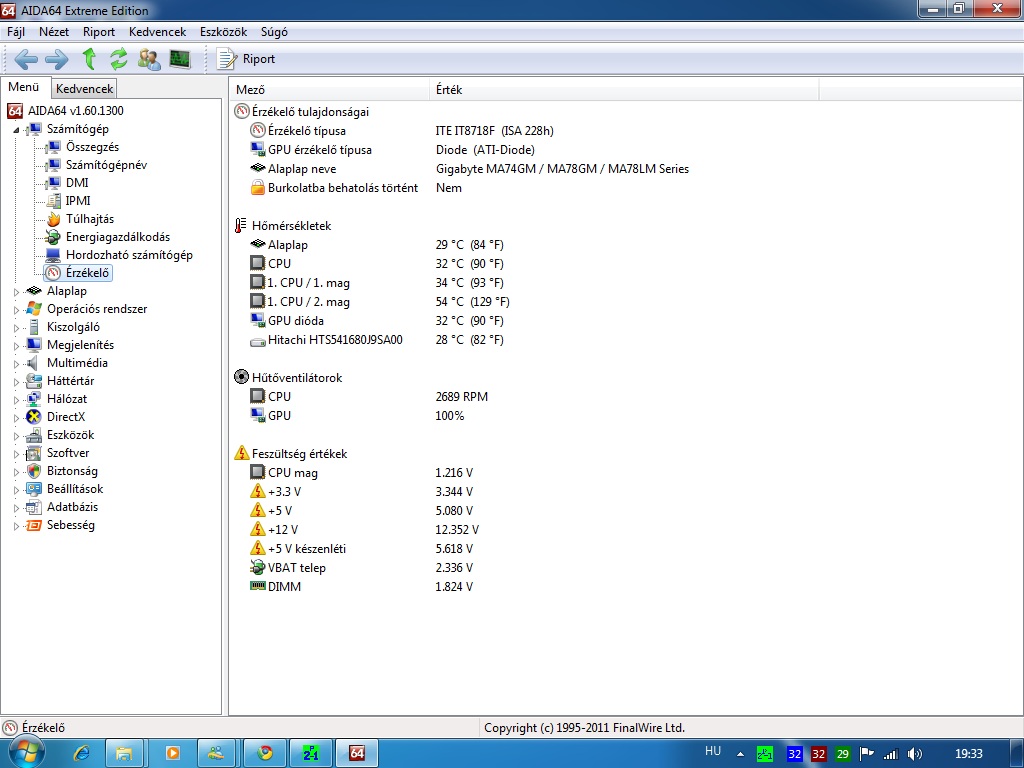The image size is (1024, 768).
Task: Expand the Operációs rendszer node
Action: pyautogui.click(x=16, y=310)
